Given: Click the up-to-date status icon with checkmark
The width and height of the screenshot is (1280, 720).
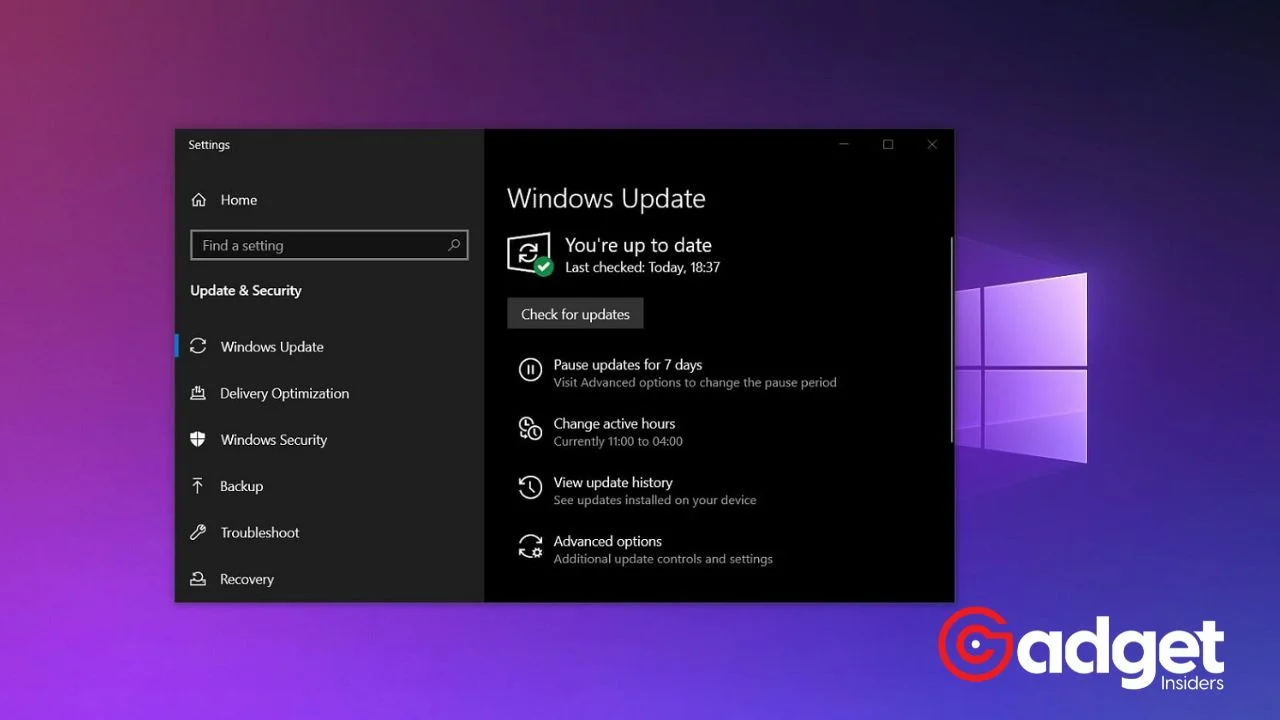Looking at the screenshot, I should click(530, 254).
